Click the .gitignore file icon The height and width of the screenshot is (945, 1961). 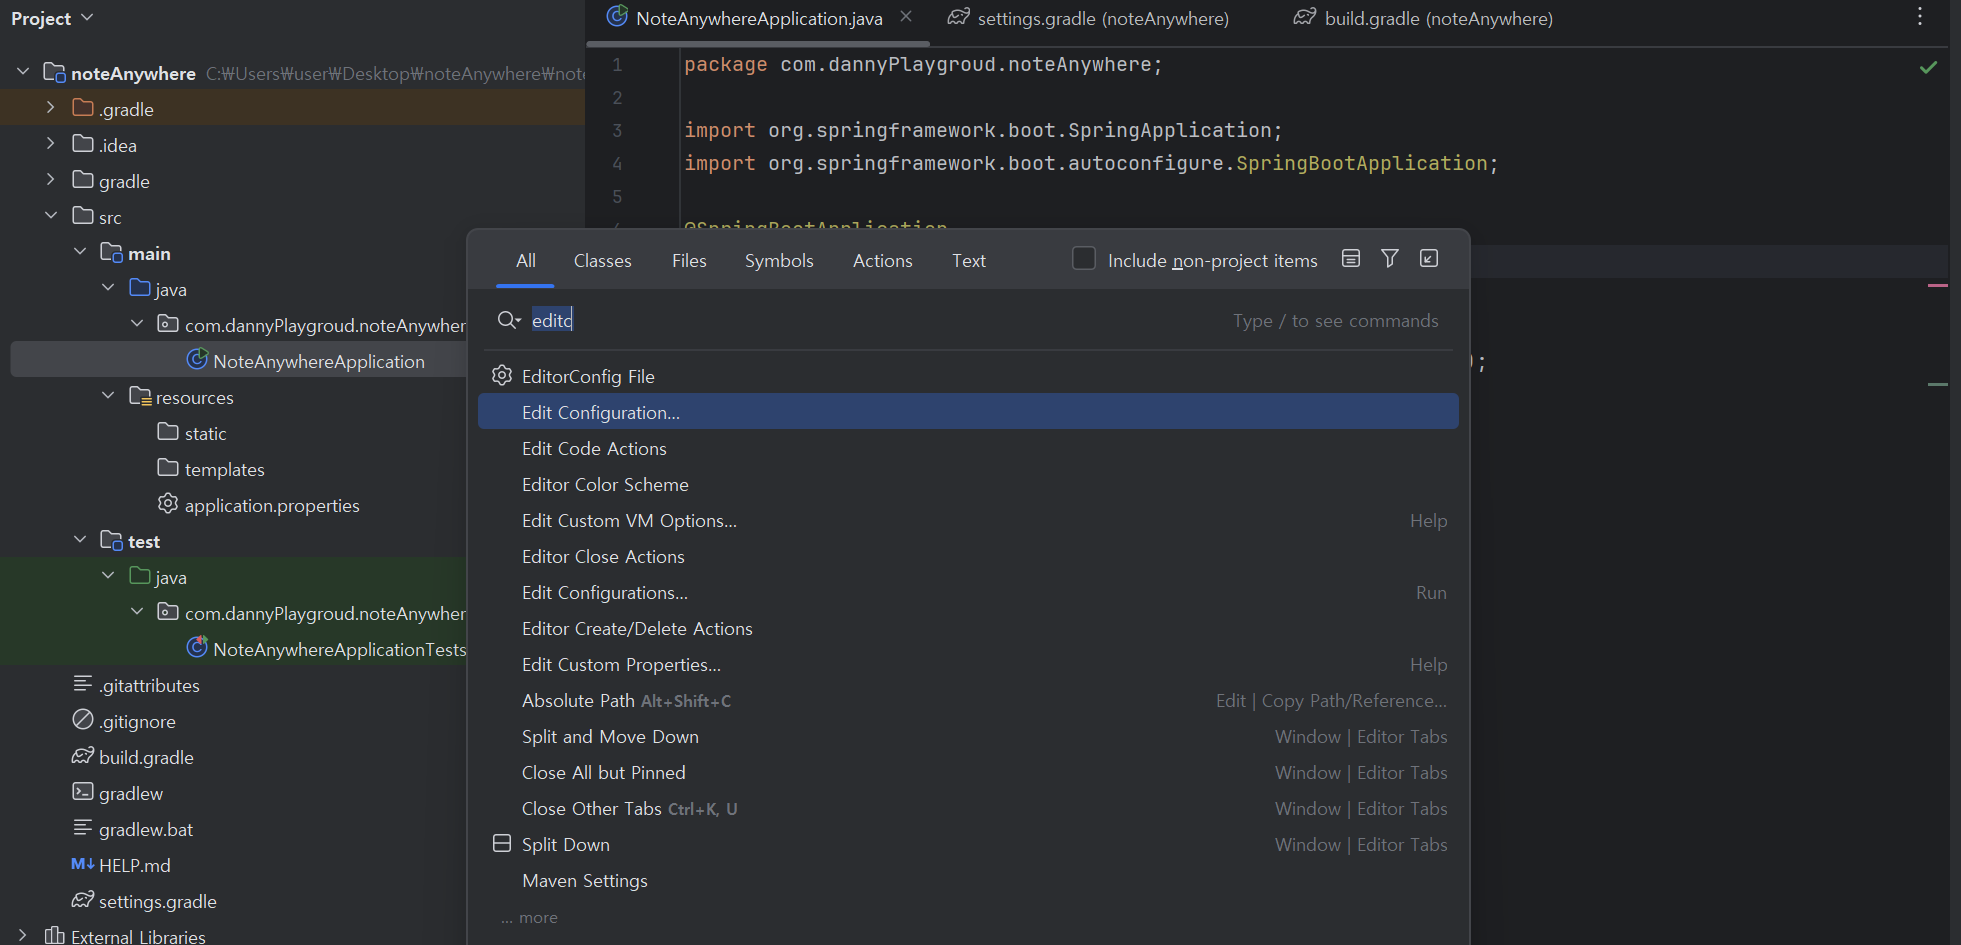click(83, 720)
